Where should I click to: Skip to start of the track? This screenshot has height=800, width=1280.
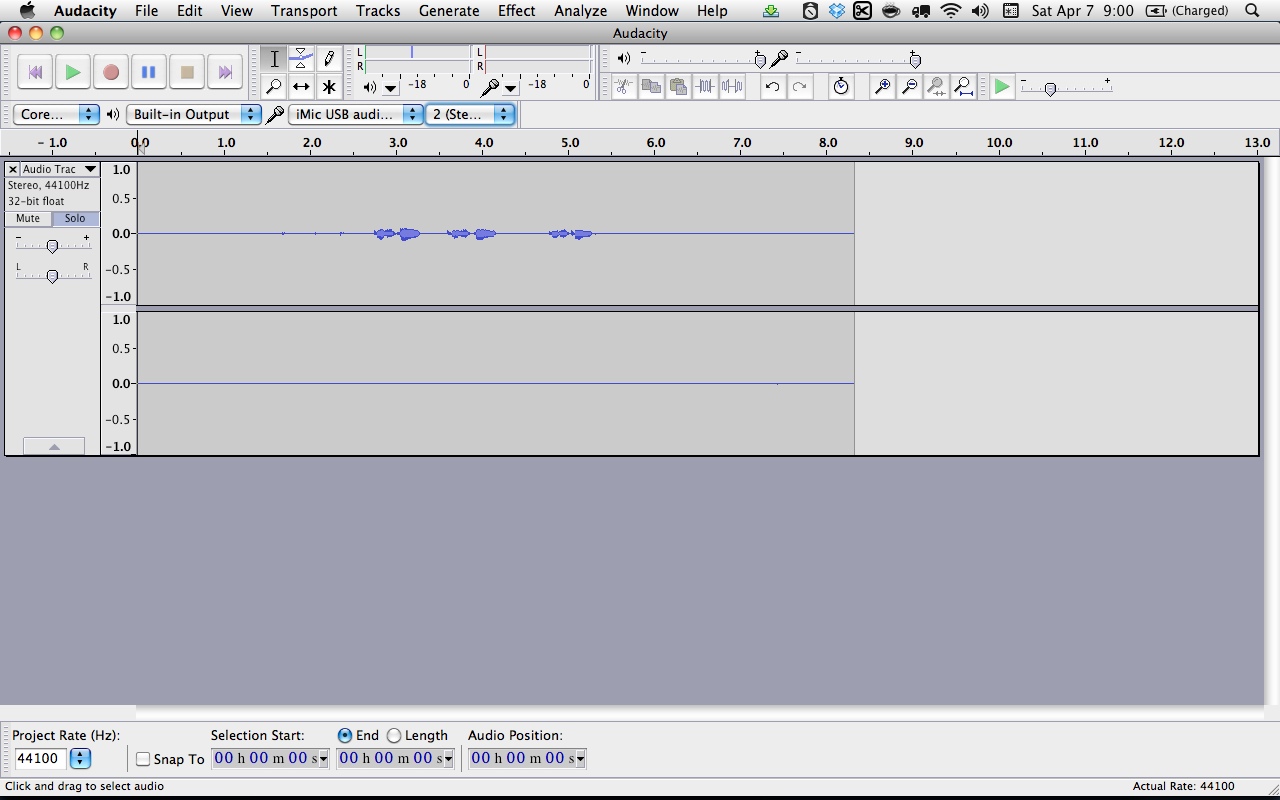tap(34, 72)
